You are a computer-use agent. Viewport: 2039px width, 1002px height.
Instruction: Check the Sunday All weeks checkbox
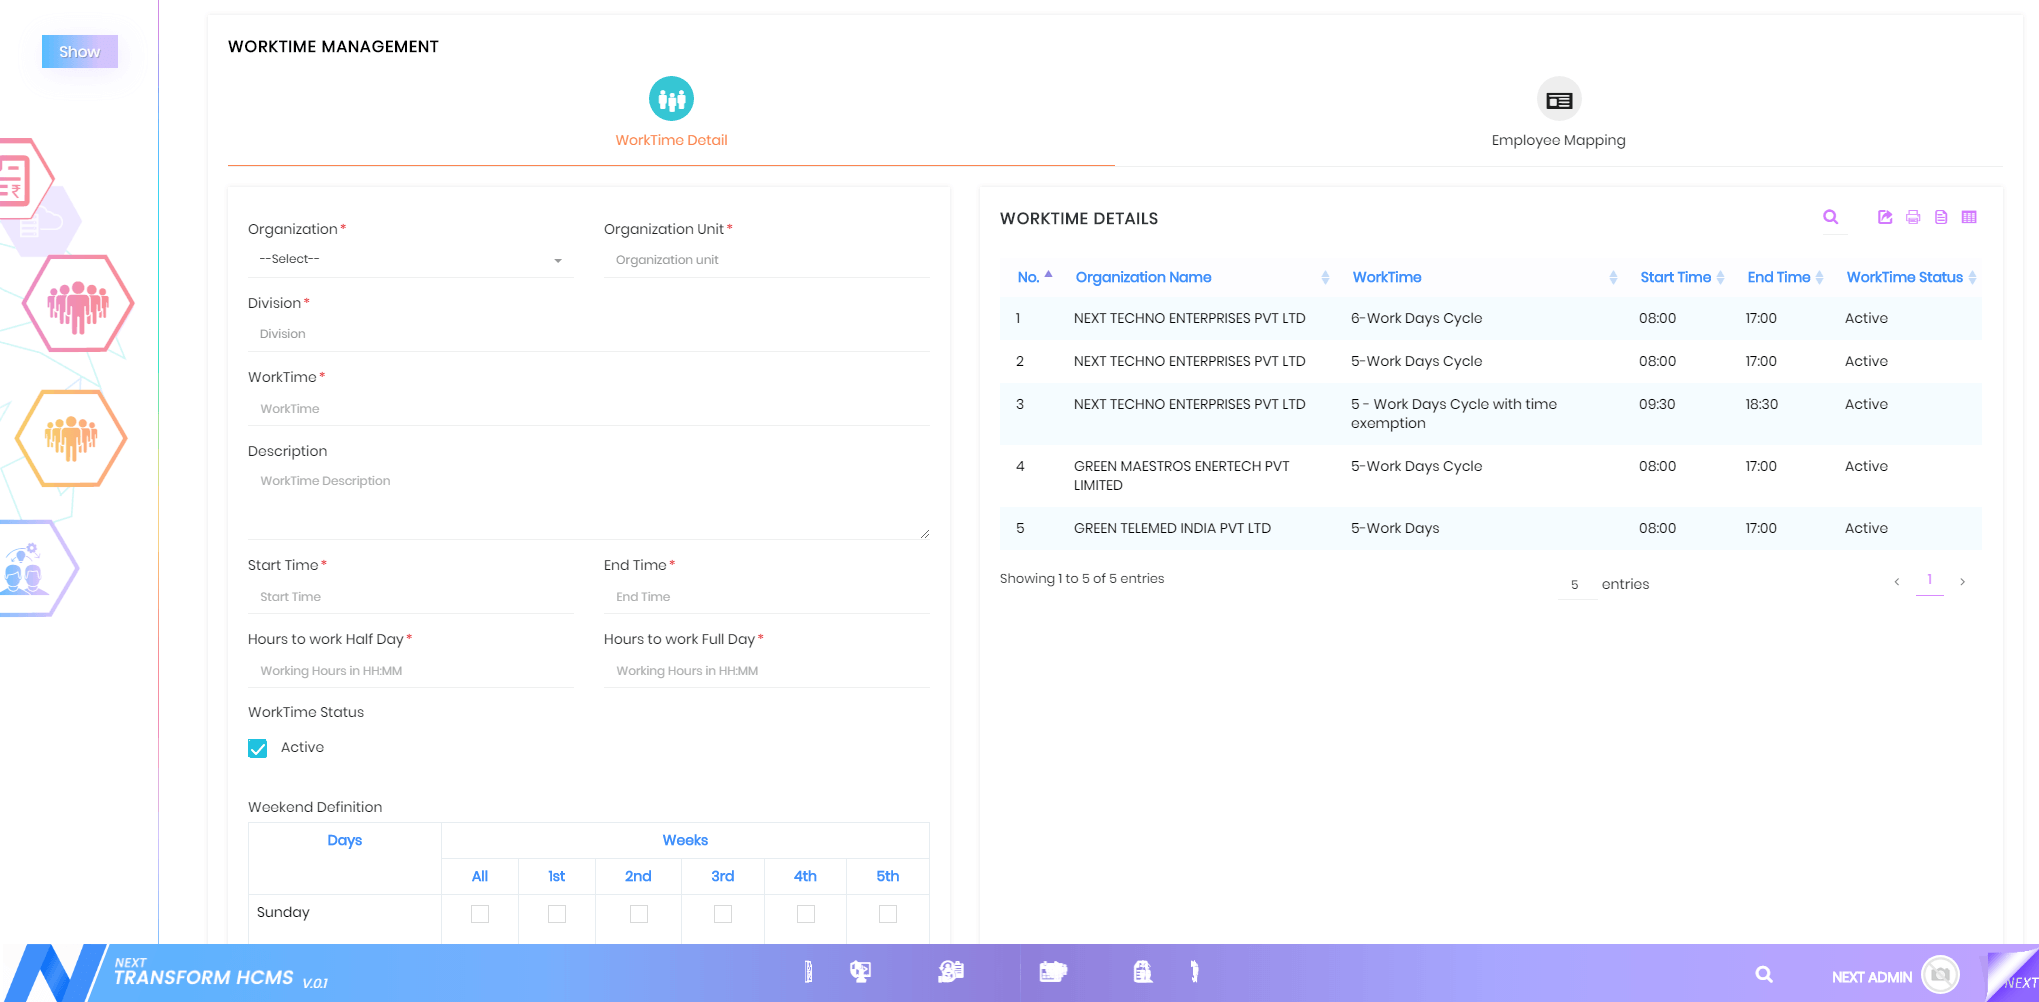pos(480,914)
